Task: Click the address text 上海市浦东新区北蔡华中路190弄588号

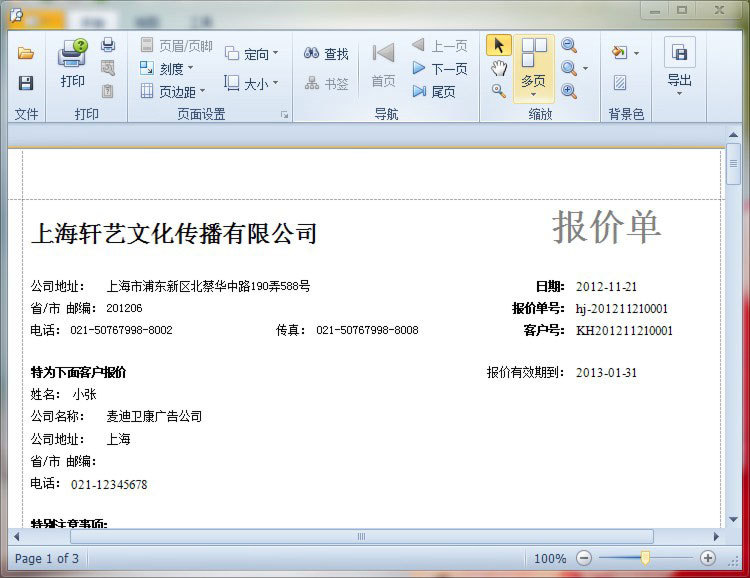Action: pos(208,286)
